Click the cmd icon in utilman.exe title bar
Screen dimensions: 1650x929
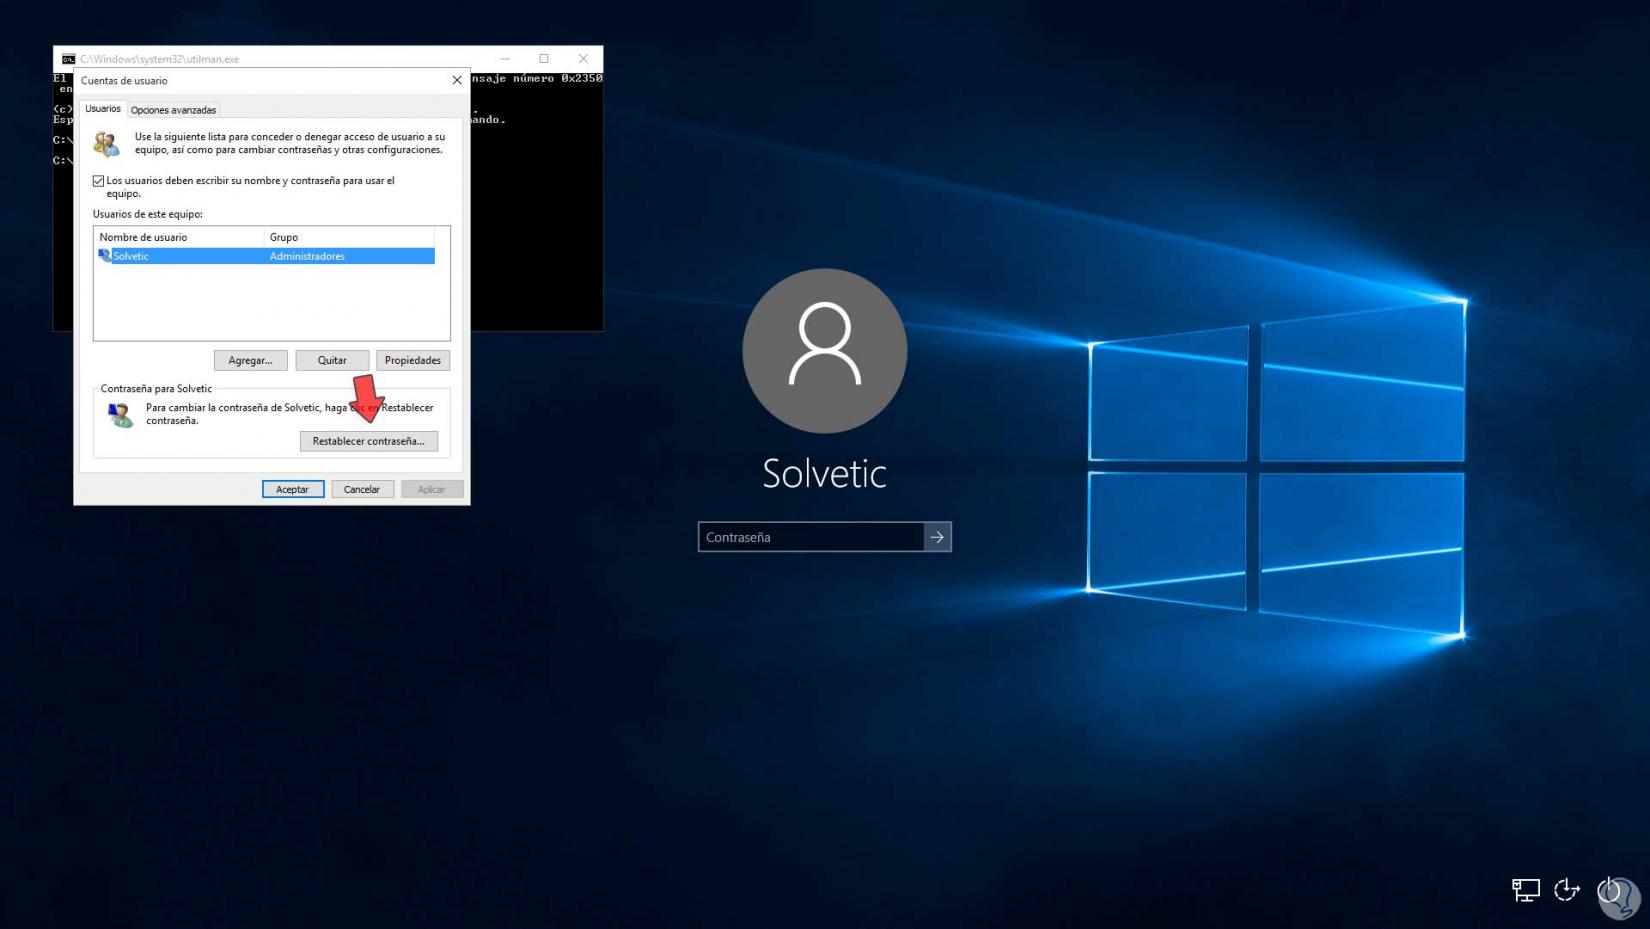pos(68,59)
